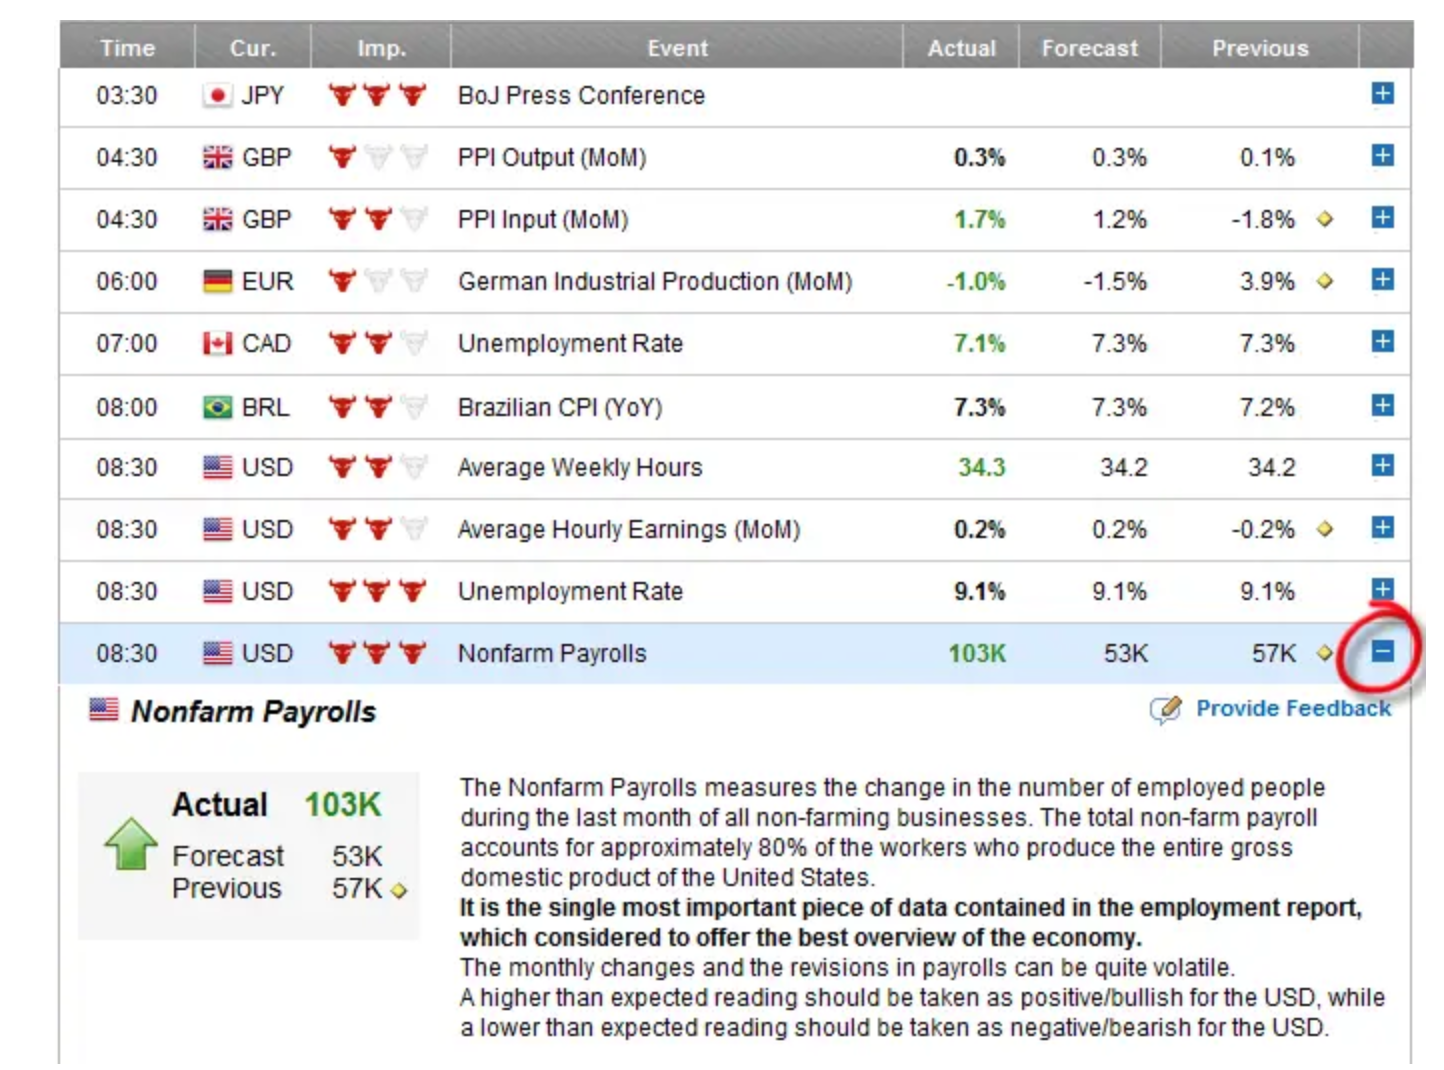Expand German Industrial Production row
This screenshot has width=1444, height=1070.
pyautogui.click(x=1382, y=280)
